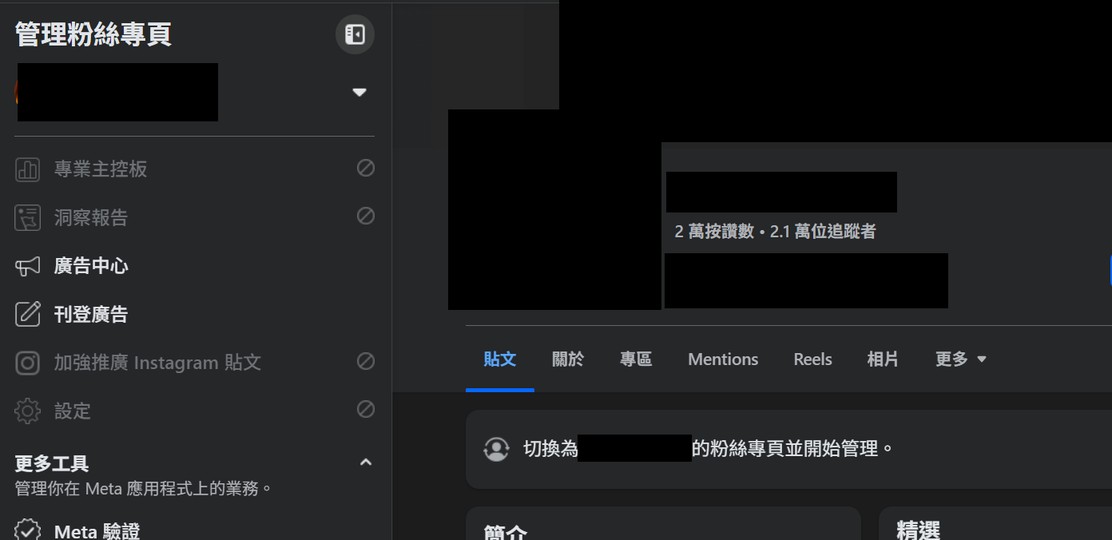Open 廣告中心 from the sidebar
The image size is (1112, 540).
click(91, 266)
